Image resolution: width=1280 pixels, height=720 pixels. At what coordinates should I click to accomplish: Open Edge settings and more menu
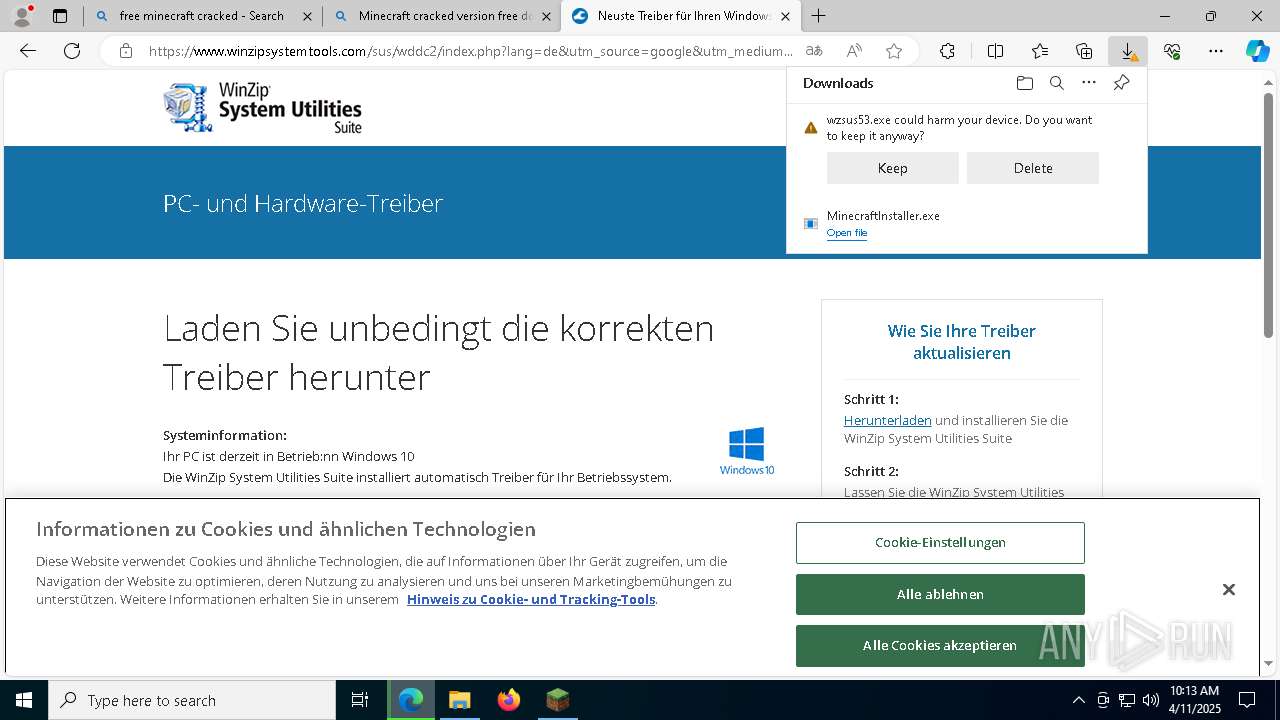[1216, 51]
